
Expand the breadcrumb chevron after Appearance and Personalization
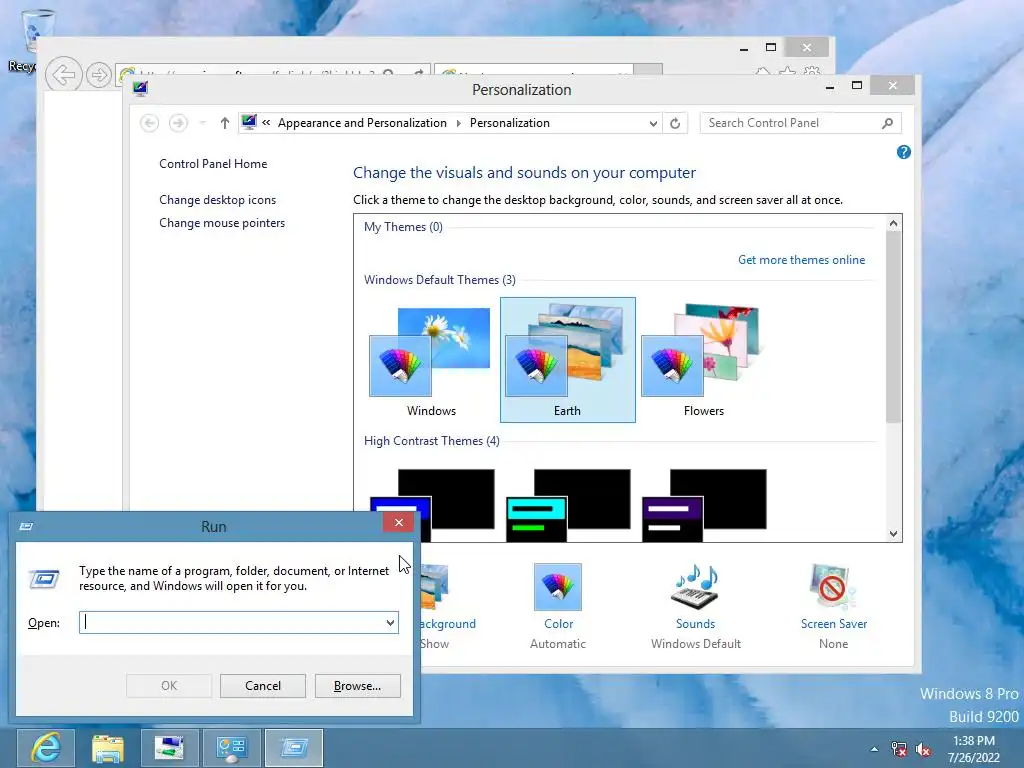458,123
